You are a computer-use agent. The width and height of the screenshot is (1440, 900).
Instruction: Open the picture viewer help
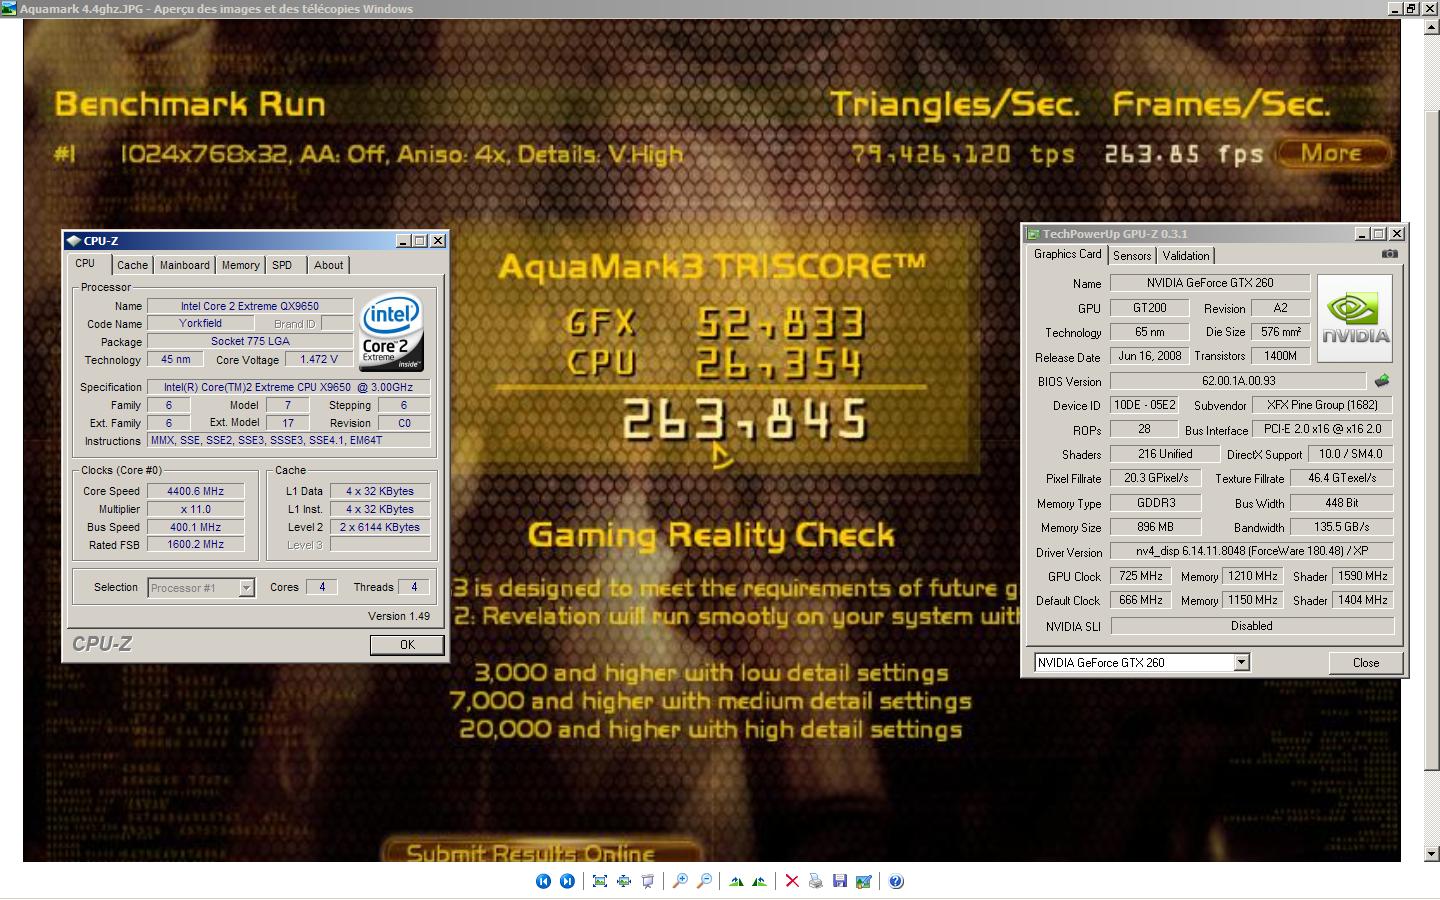pyautogui.click(x=896, y=881)
